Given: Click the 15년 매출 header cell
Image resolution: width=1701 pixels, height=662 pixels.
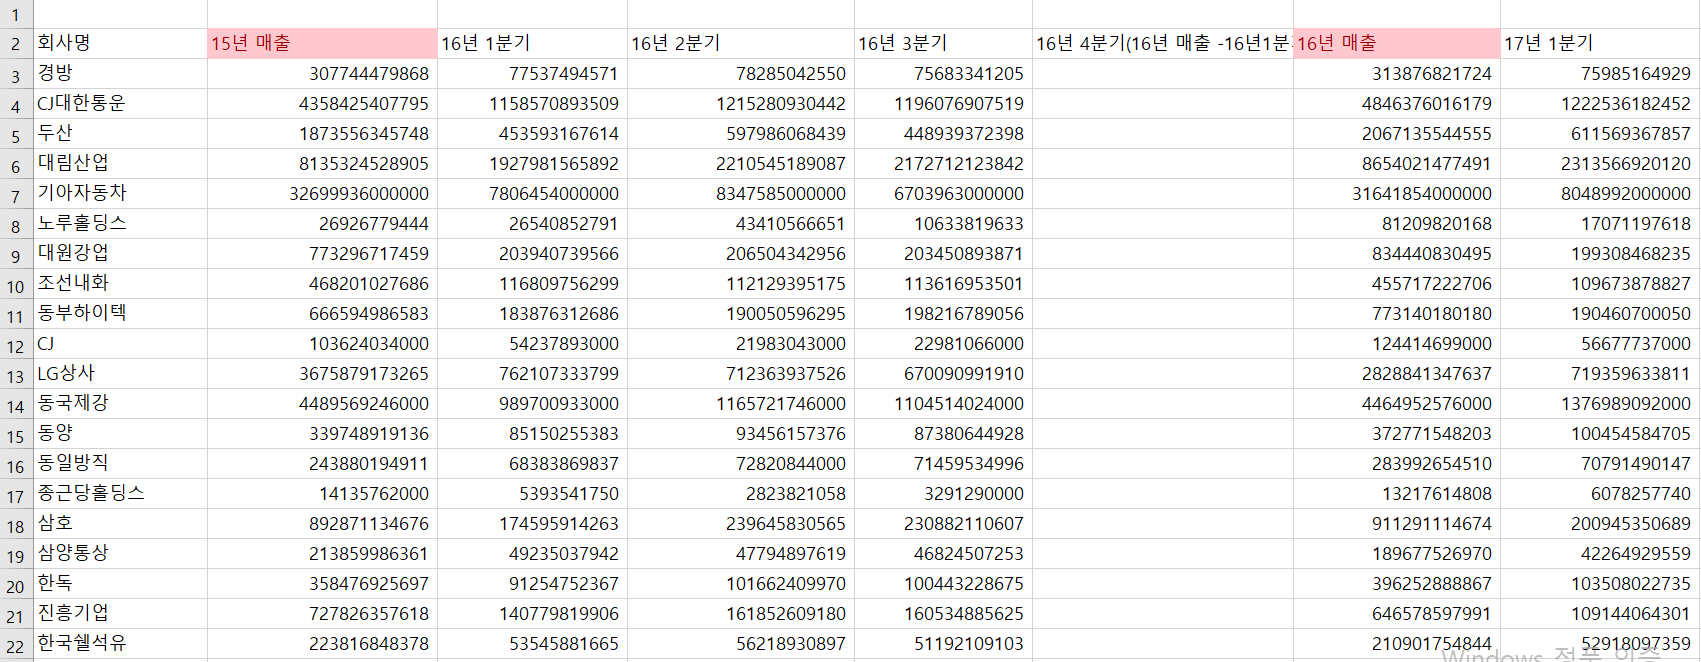Looking at the screenshot, I should tap(322, 43).
